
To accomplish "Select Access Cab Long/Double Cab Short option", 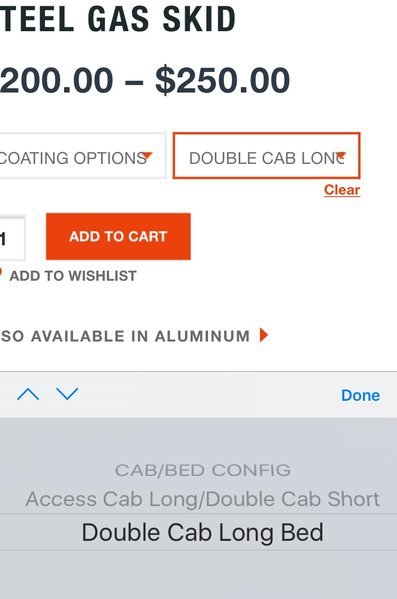I will pos(203,499).
